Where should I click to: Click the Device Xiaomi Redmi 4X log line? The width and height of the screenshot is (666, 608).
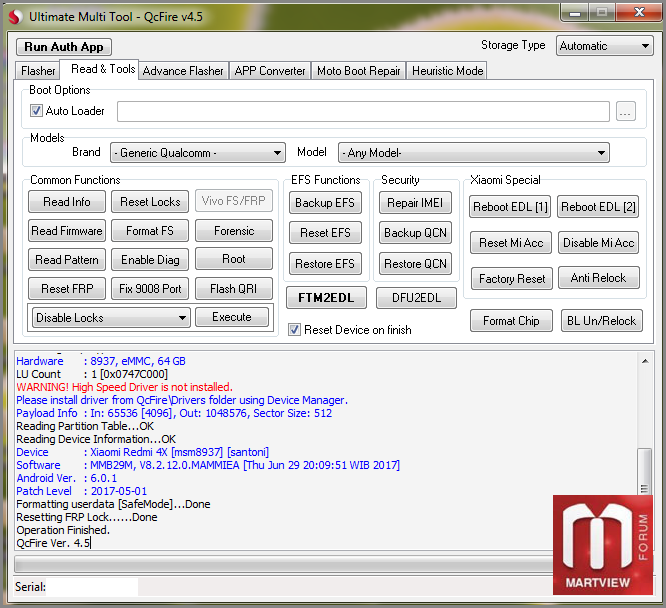pos(143,452)
